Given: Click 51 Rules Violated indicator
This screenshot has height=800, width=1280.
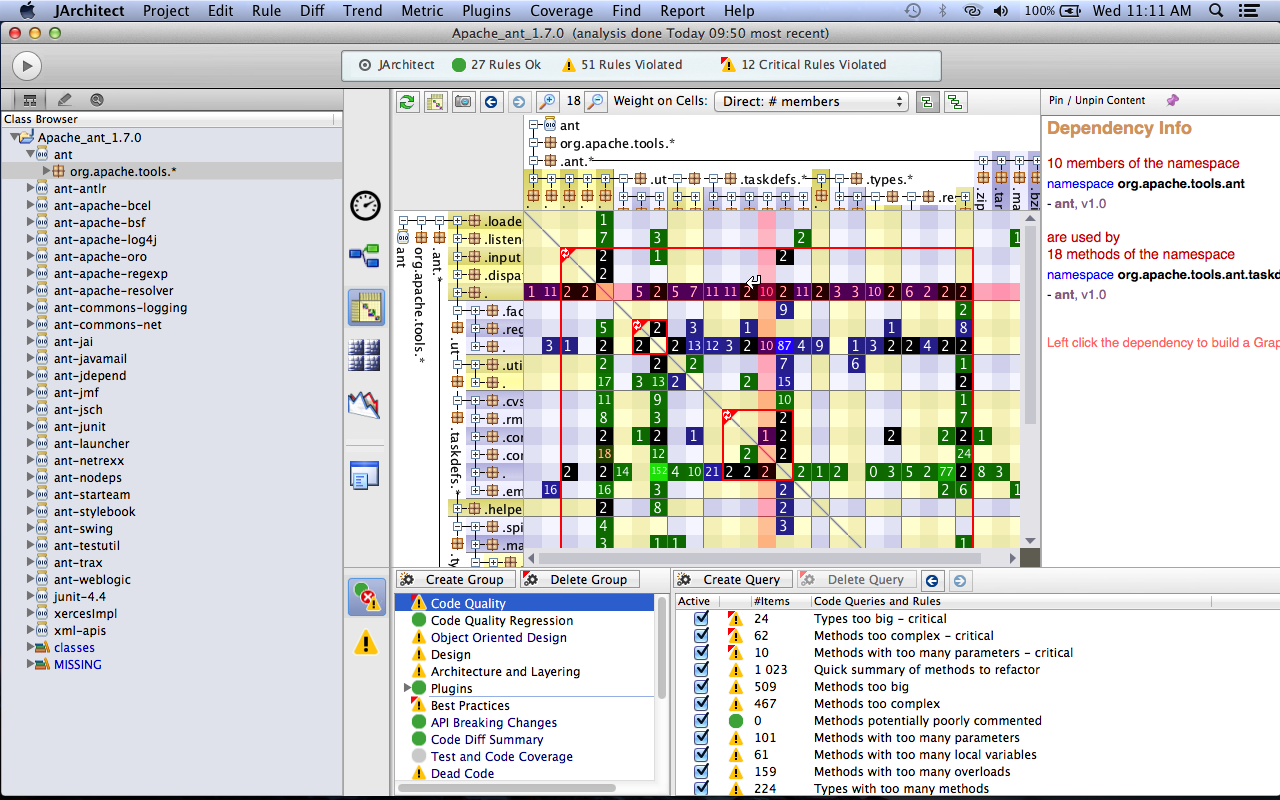Looking at the screenshot, I should [x=622, y=65].
